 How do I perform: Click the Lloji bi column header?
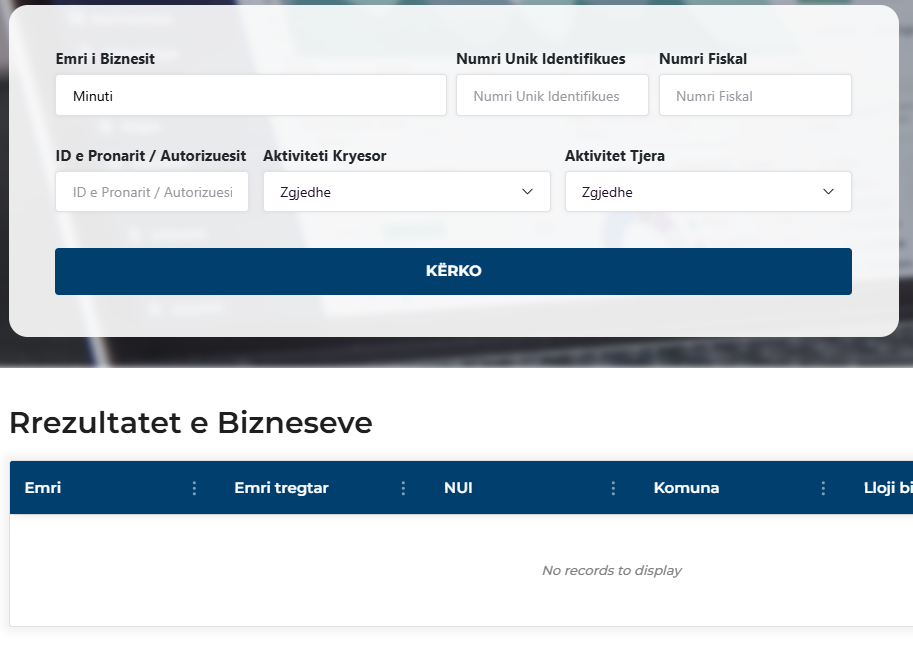point(887,488)
